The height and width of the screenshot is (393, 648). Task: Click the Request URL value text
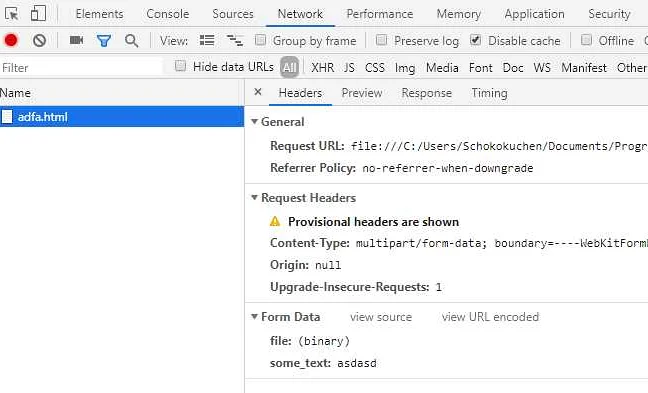tap(499, 146)
